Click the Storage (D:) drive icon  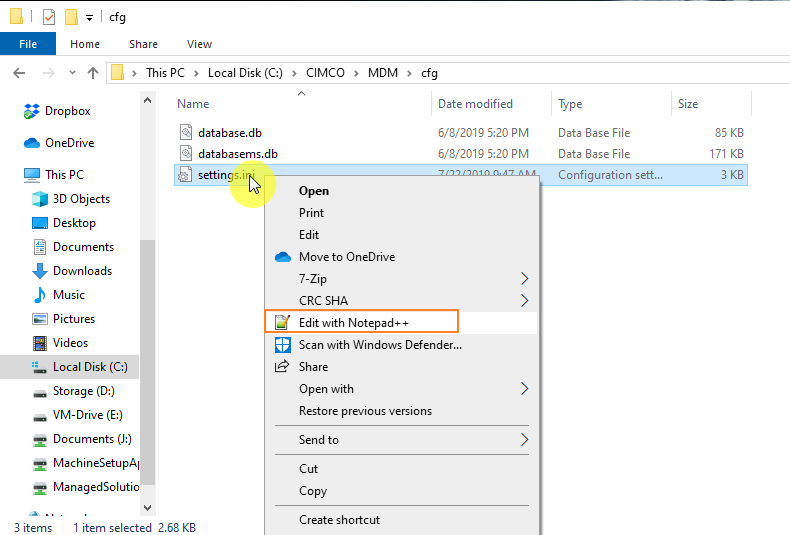(x=40, y=393)
